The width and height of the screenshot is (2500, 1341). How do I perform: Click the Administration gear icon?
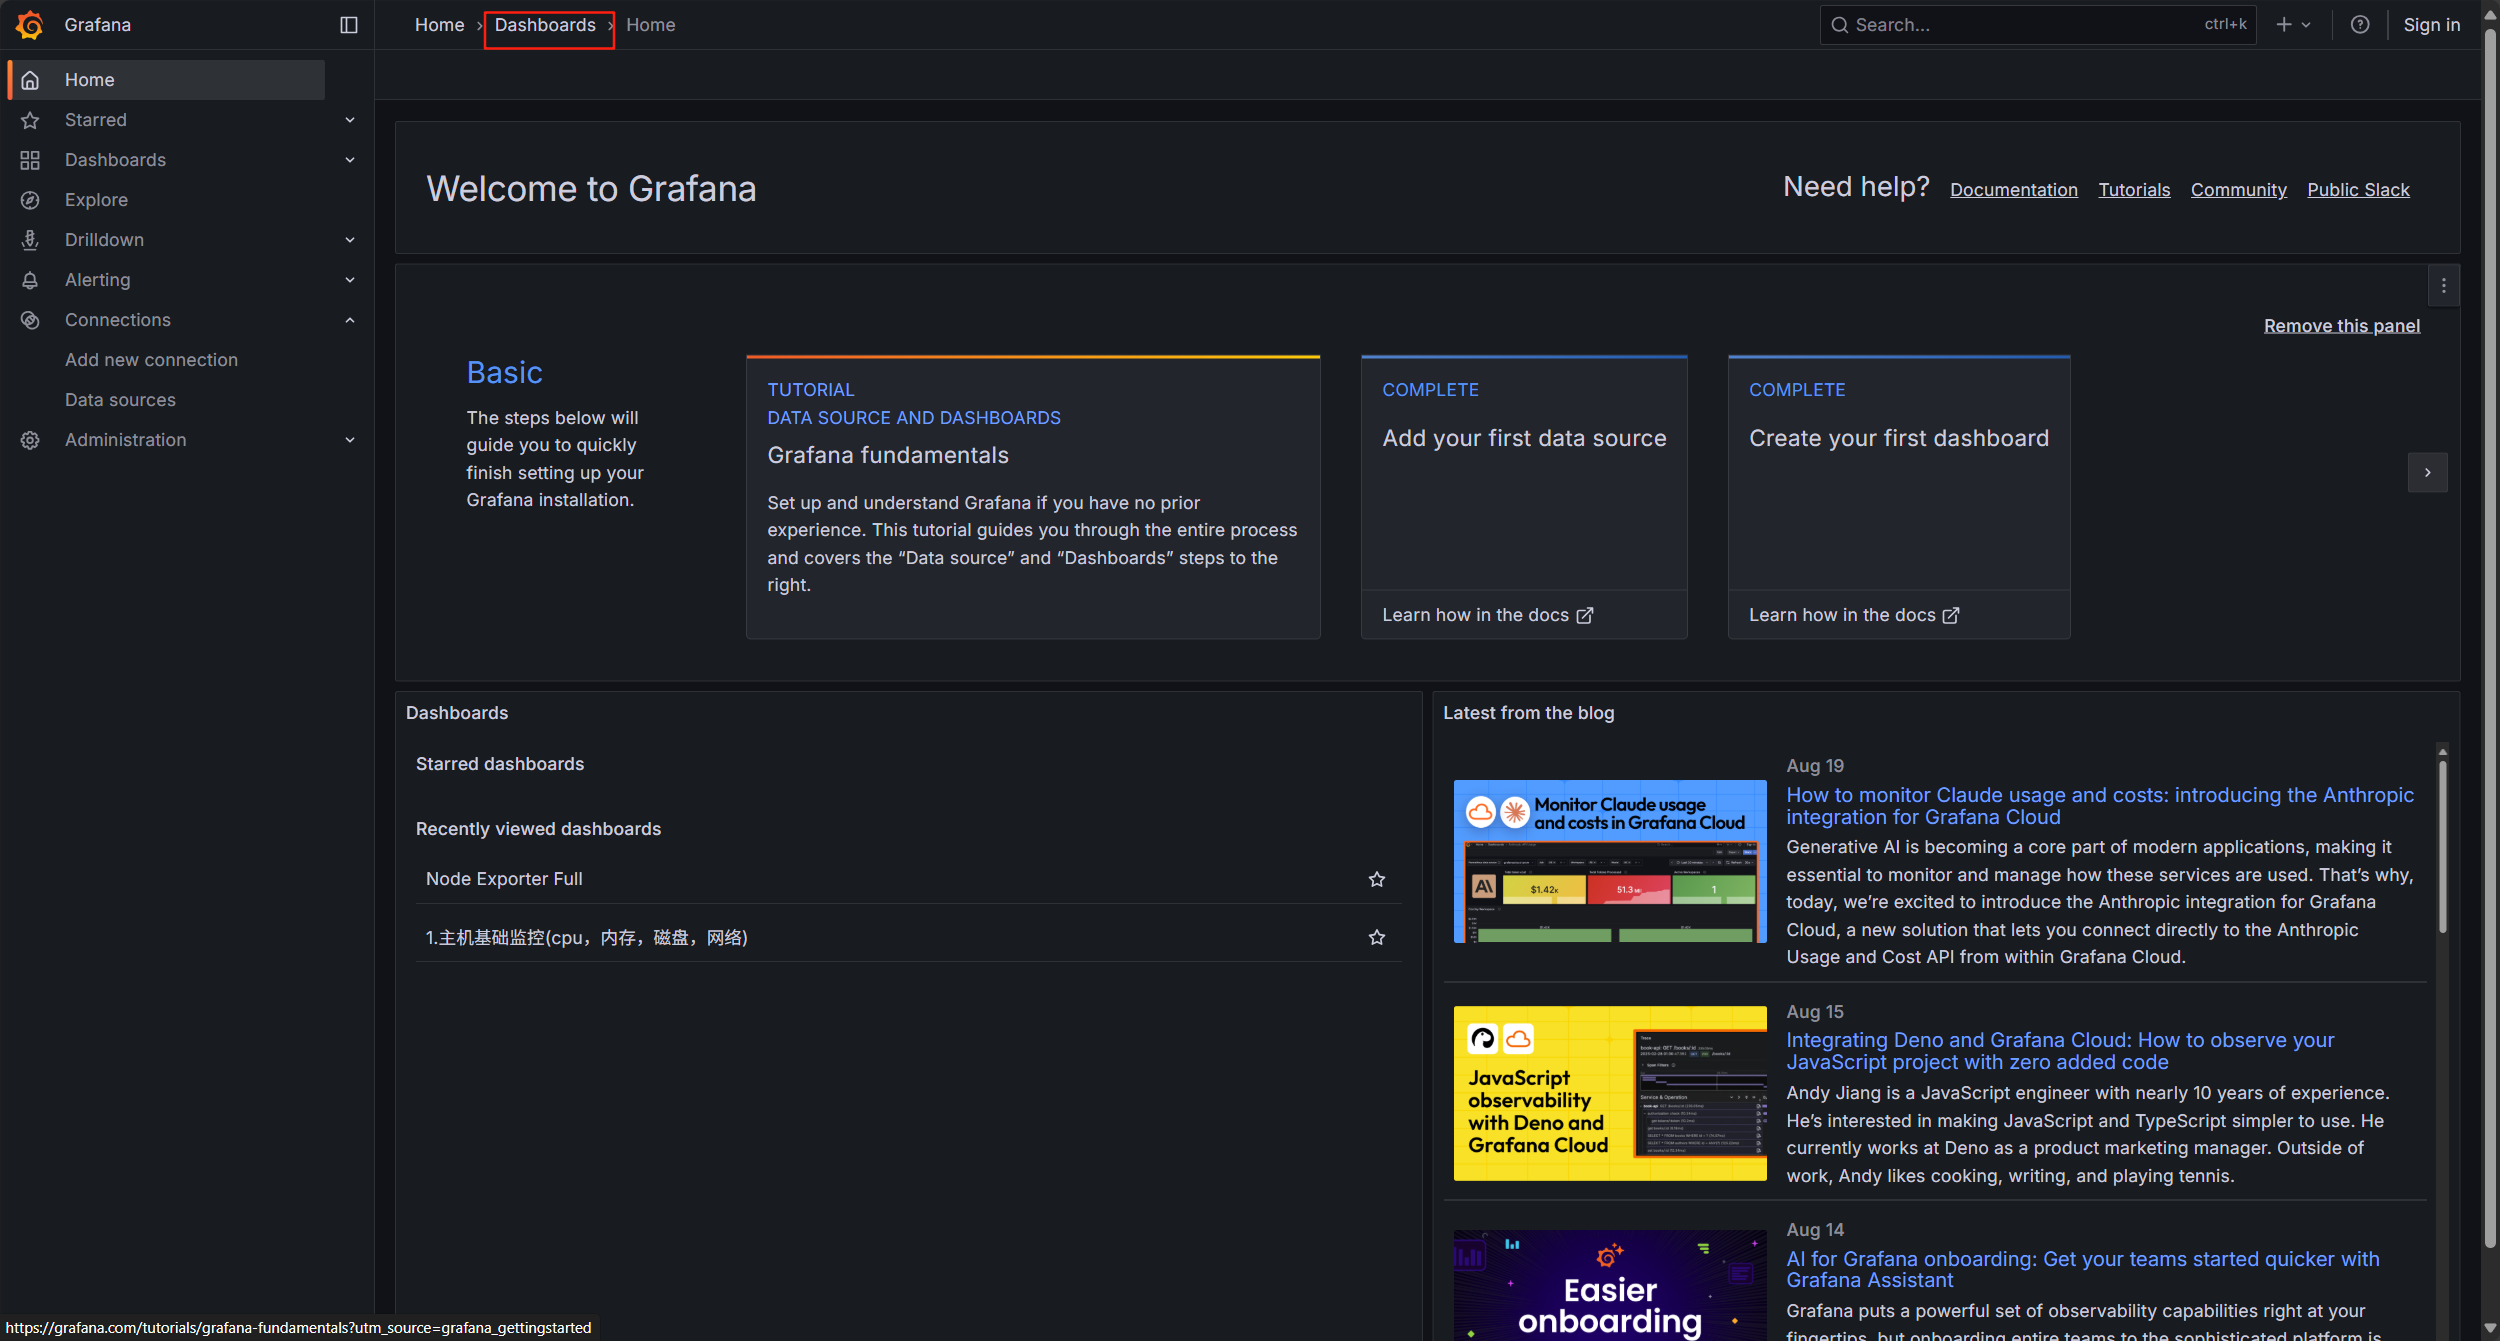[30, 440]
